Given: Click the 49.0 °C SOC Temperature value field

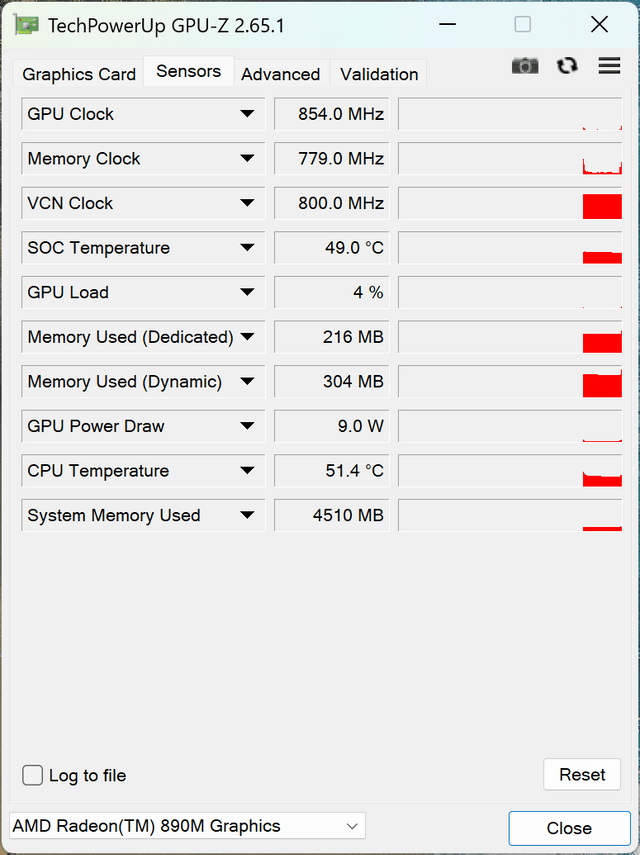Looking at the screenshot, I should coord(331,248).
